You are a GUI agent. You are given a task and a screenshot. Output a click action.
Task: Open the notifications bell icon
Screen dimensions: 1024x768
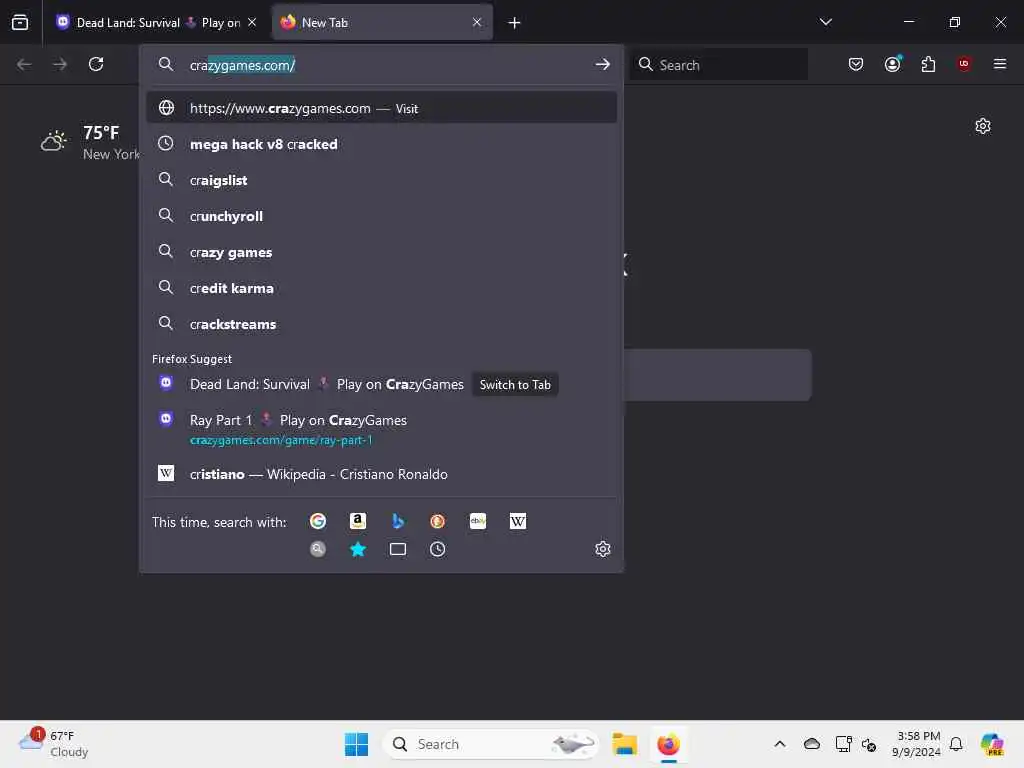[956, 744]
